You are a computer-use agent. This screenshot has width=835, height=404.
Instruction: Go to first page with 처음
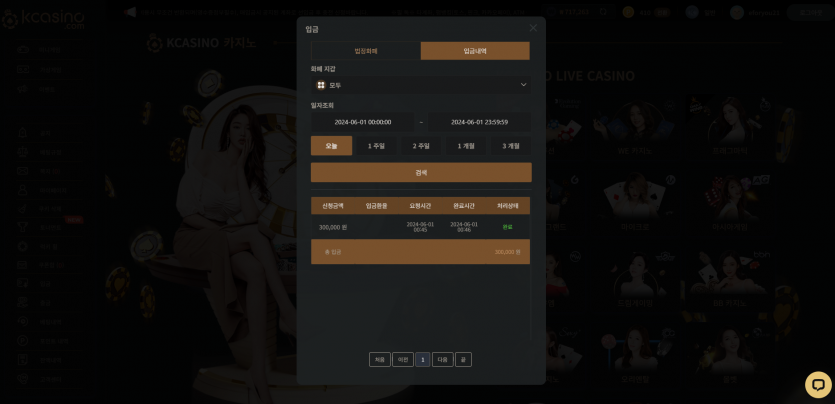(380, 360)
